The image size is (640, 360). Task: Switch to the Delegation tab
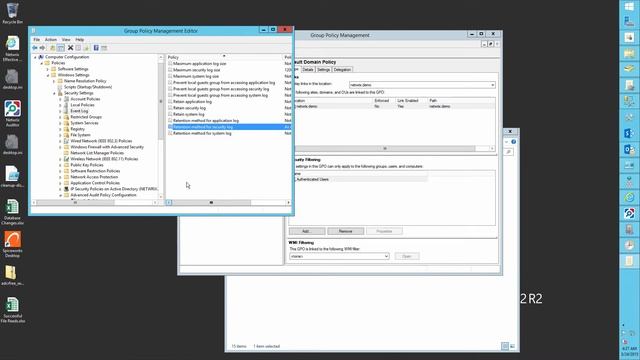tap(342, 70)
